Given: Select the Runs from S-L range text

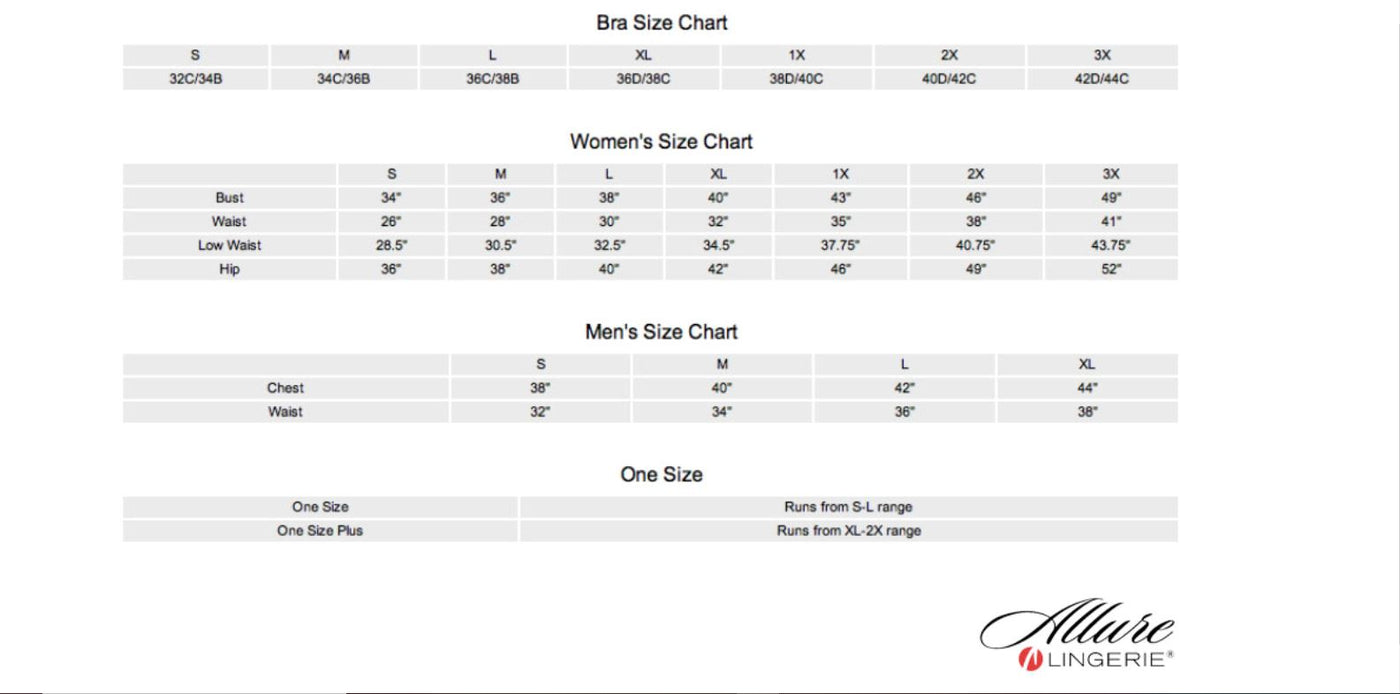Looking at the screenshot, I should pos(848,507).
